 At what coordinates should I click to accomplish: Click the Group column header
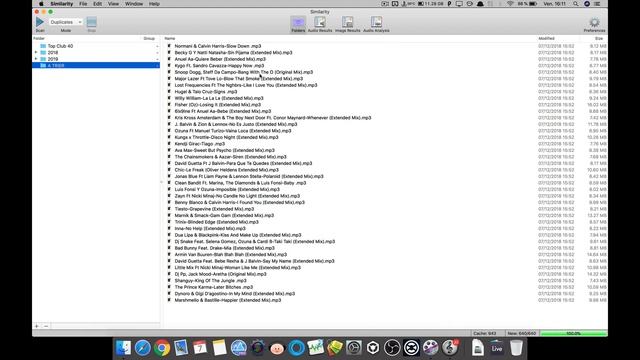[149, 38]
